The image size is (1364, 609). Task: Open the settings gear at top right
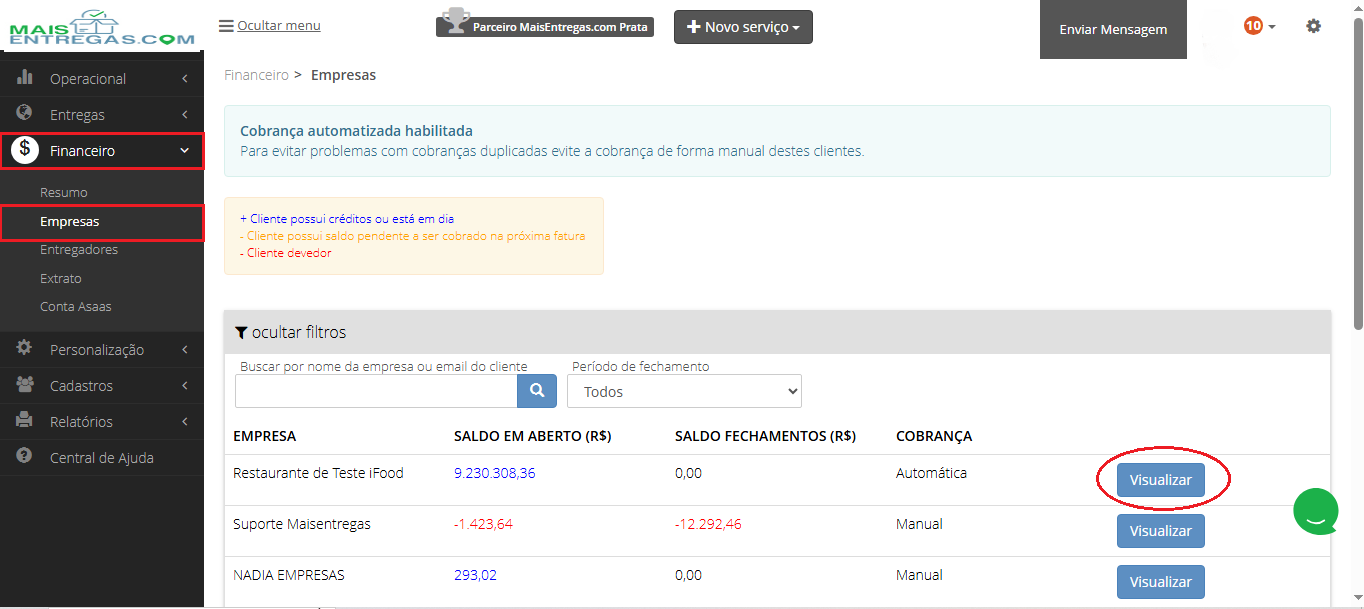(1313, 26)
